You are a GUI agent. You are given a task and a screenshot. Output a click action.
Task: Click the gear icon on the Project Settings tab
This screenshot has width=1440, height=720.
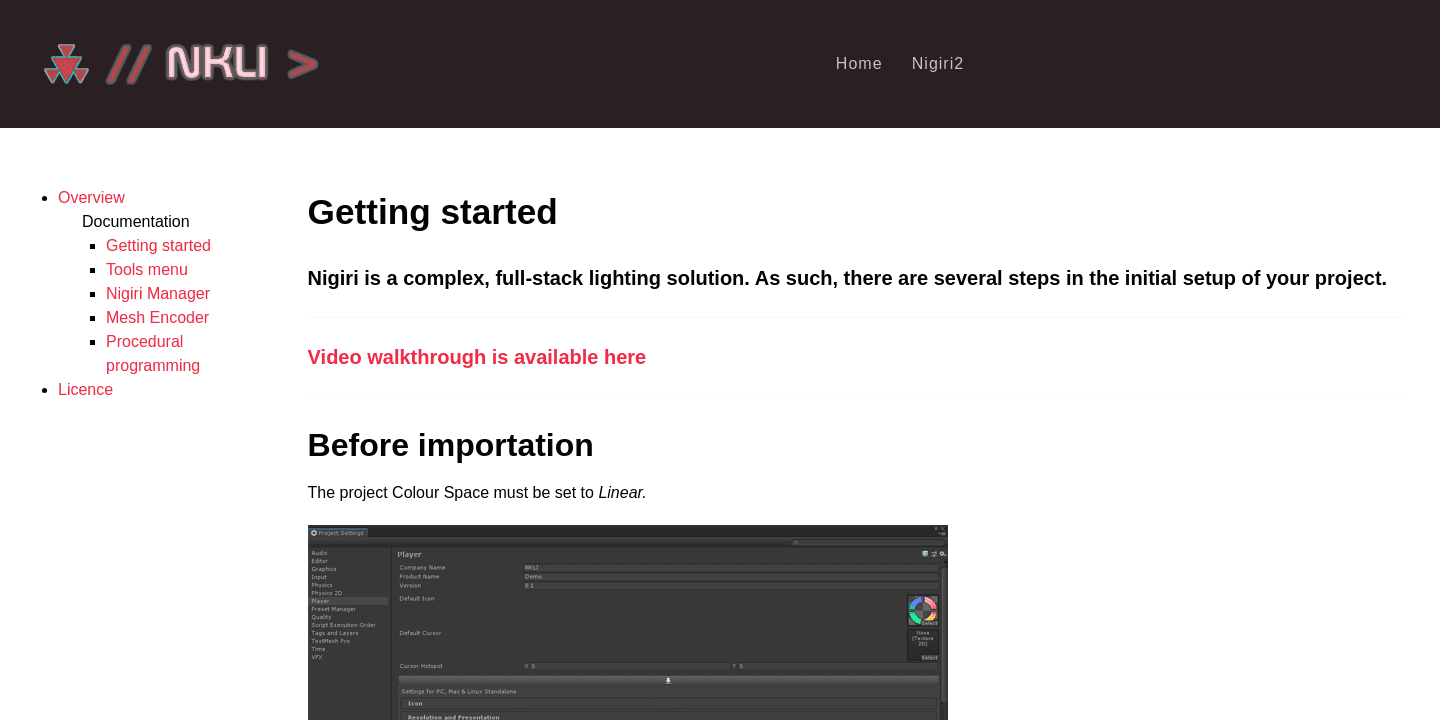coord(315,533)
